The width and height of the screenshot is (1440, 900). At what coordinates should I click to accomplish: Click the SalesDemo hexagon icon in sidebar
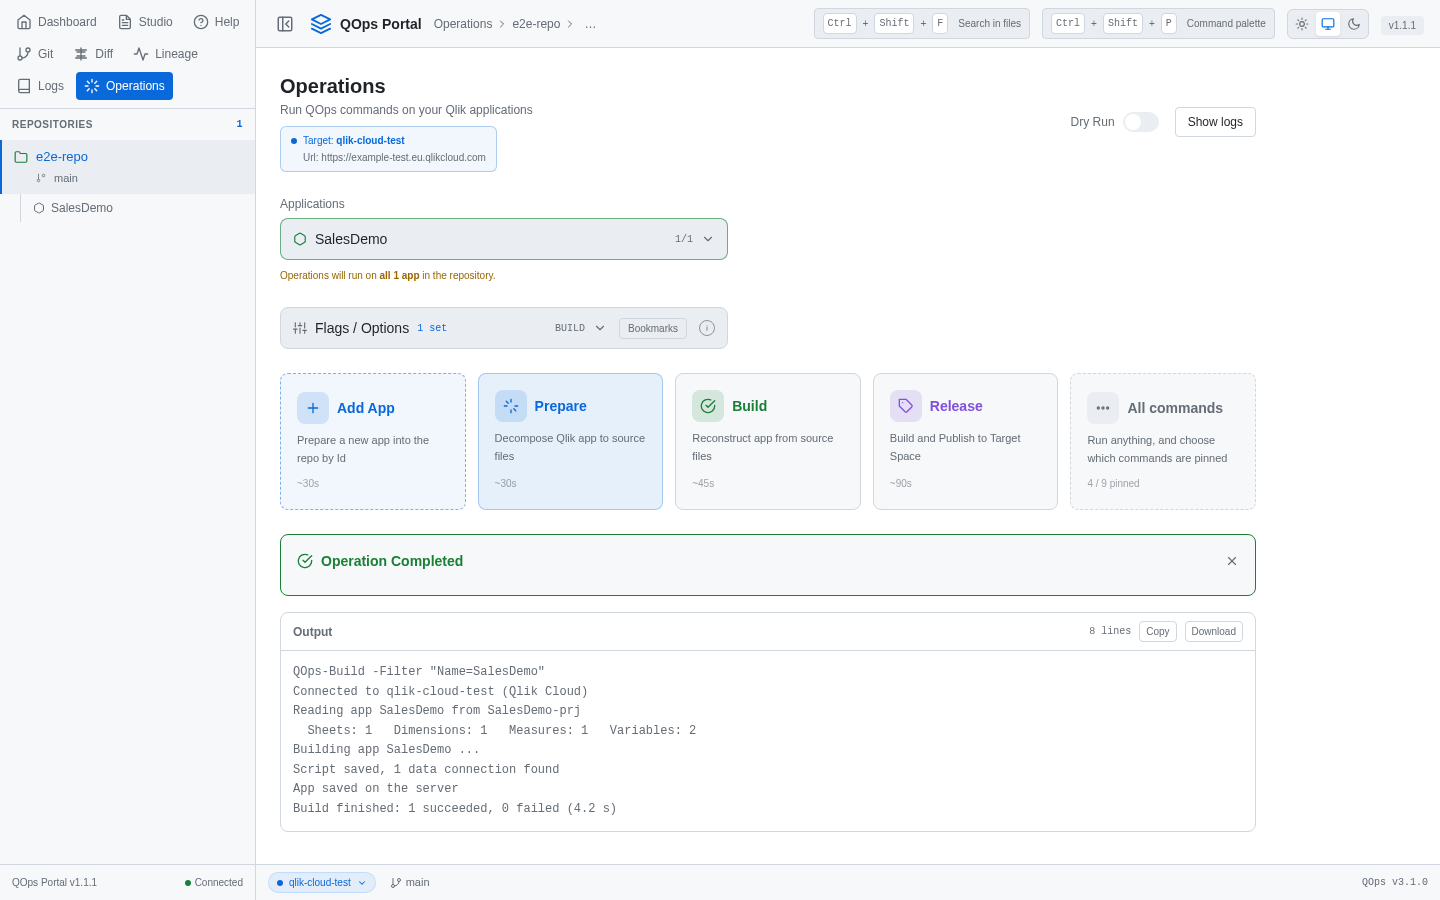[x=39, y=208]
